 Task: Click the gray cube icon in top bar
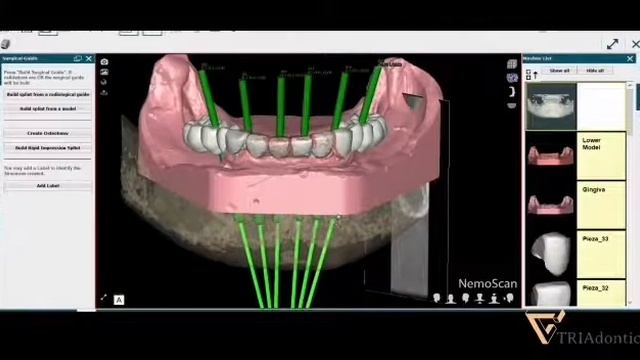coord(5,44)
